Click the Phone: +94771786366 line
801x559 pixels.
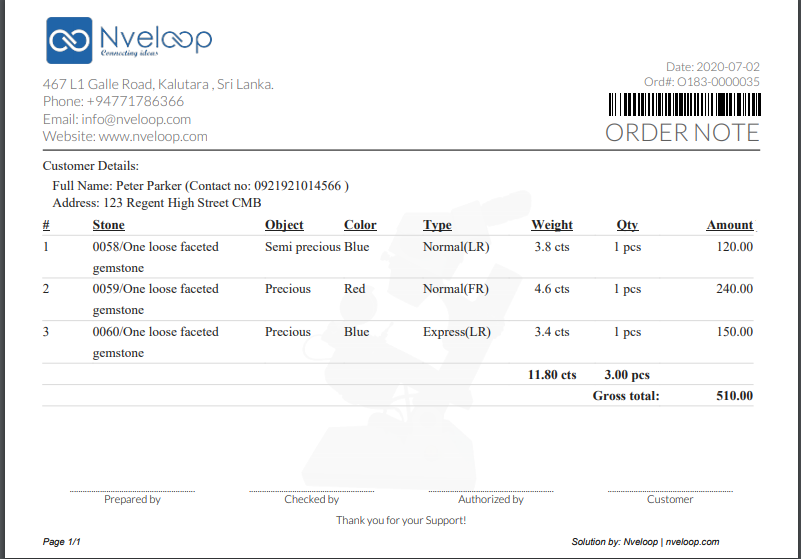(113, 101)
